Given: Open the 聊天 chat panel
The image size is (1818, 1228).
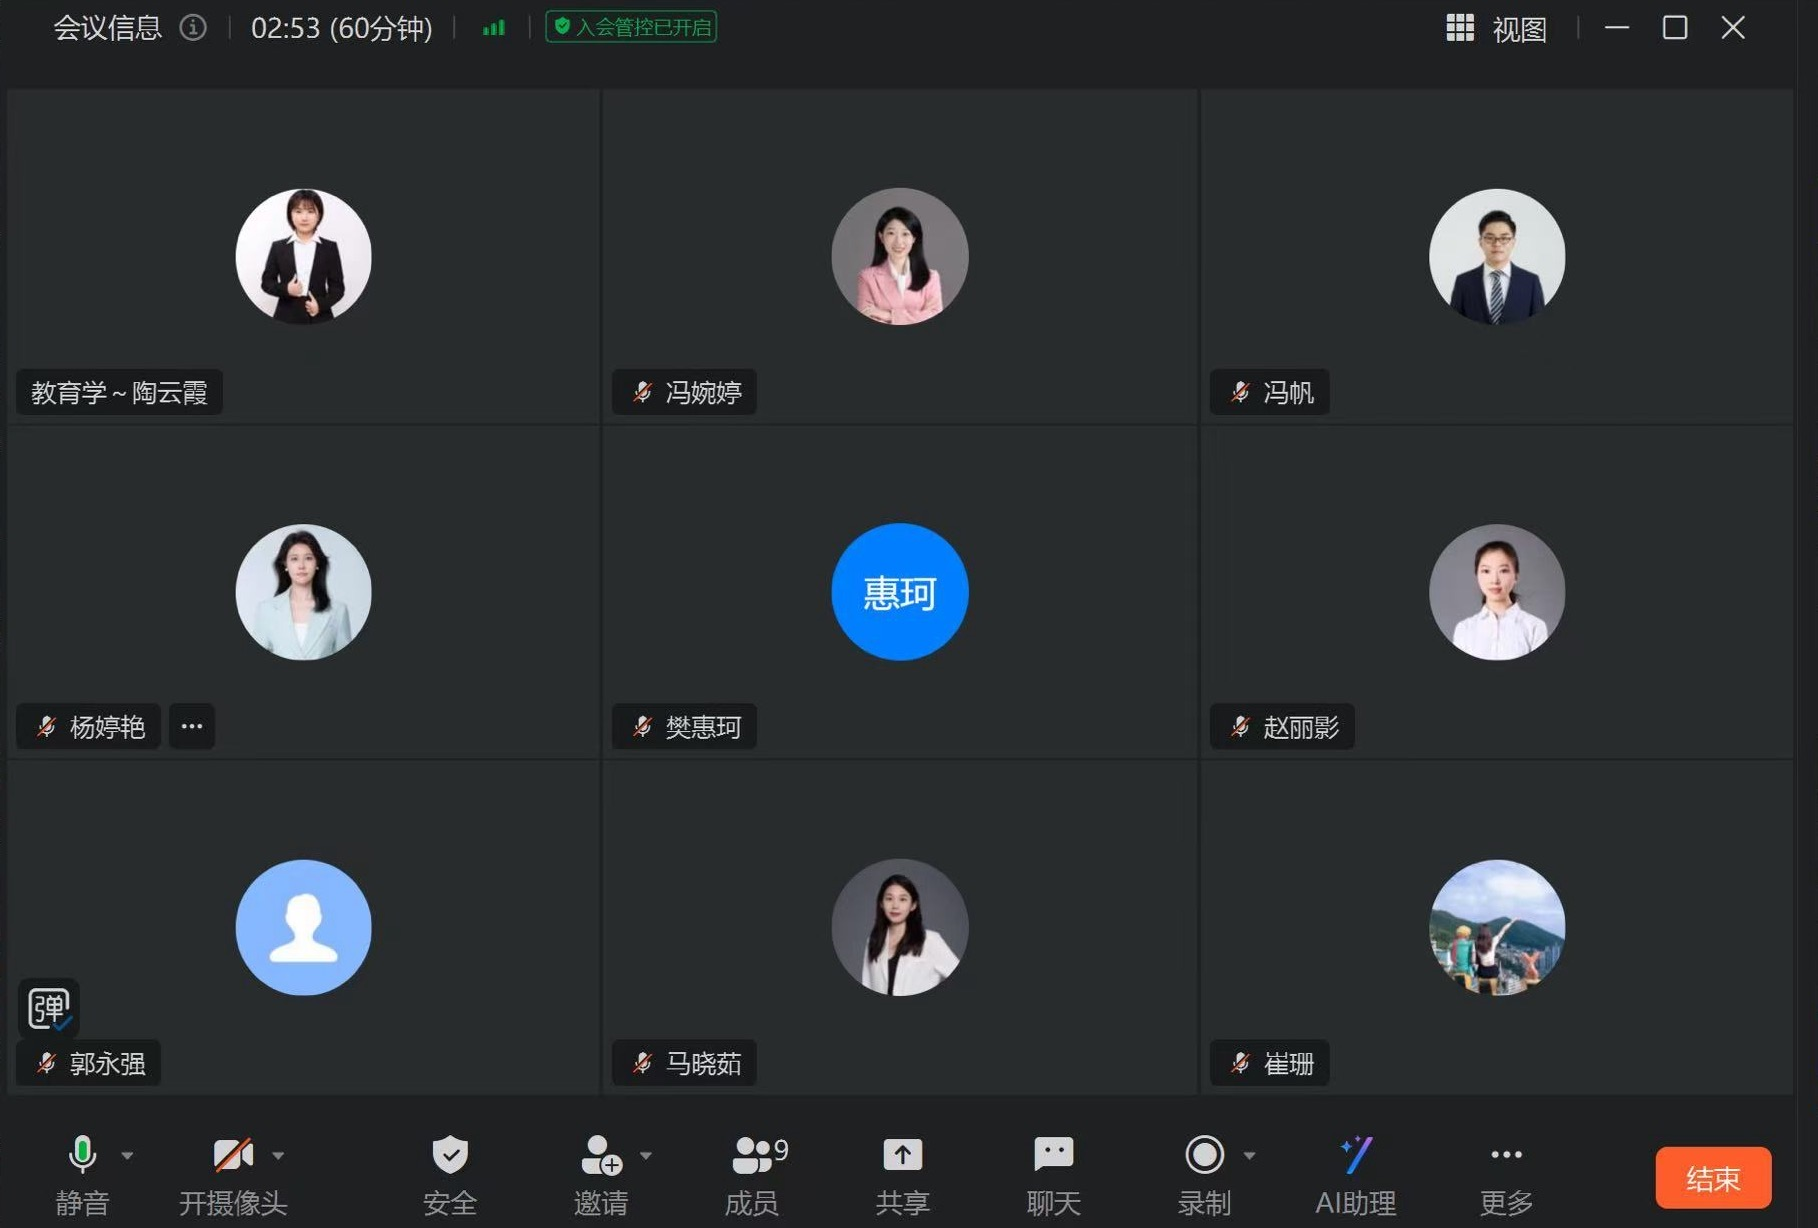Looking at the screenshot, I should point(1053,1156).
